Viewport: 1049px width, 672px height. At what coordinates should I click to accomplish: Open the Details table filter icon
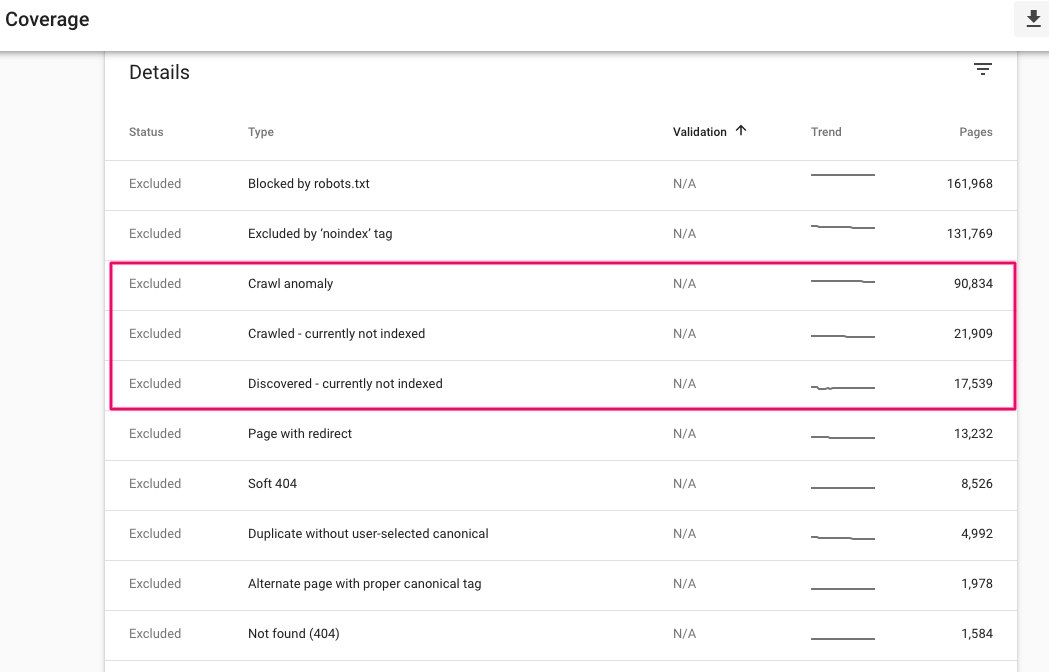tap(982, 69)
